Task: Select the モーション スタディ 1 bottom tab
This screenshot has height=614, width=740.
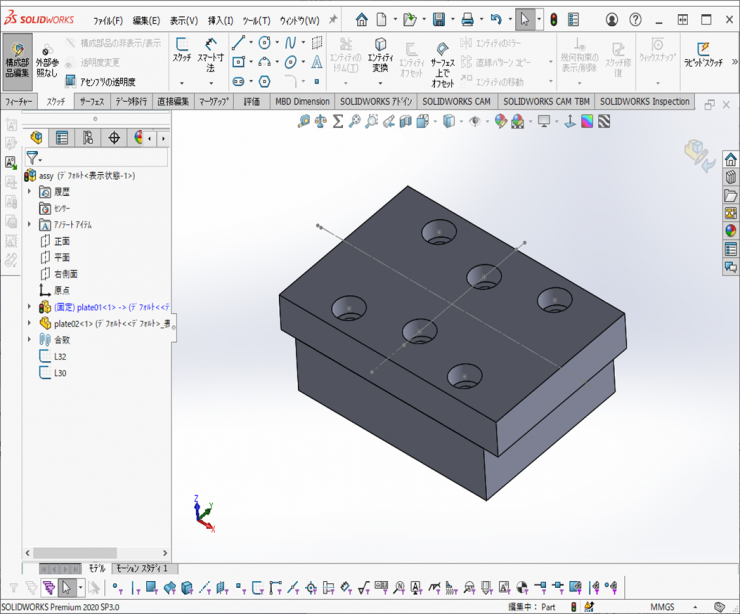Action: point(140,568)
